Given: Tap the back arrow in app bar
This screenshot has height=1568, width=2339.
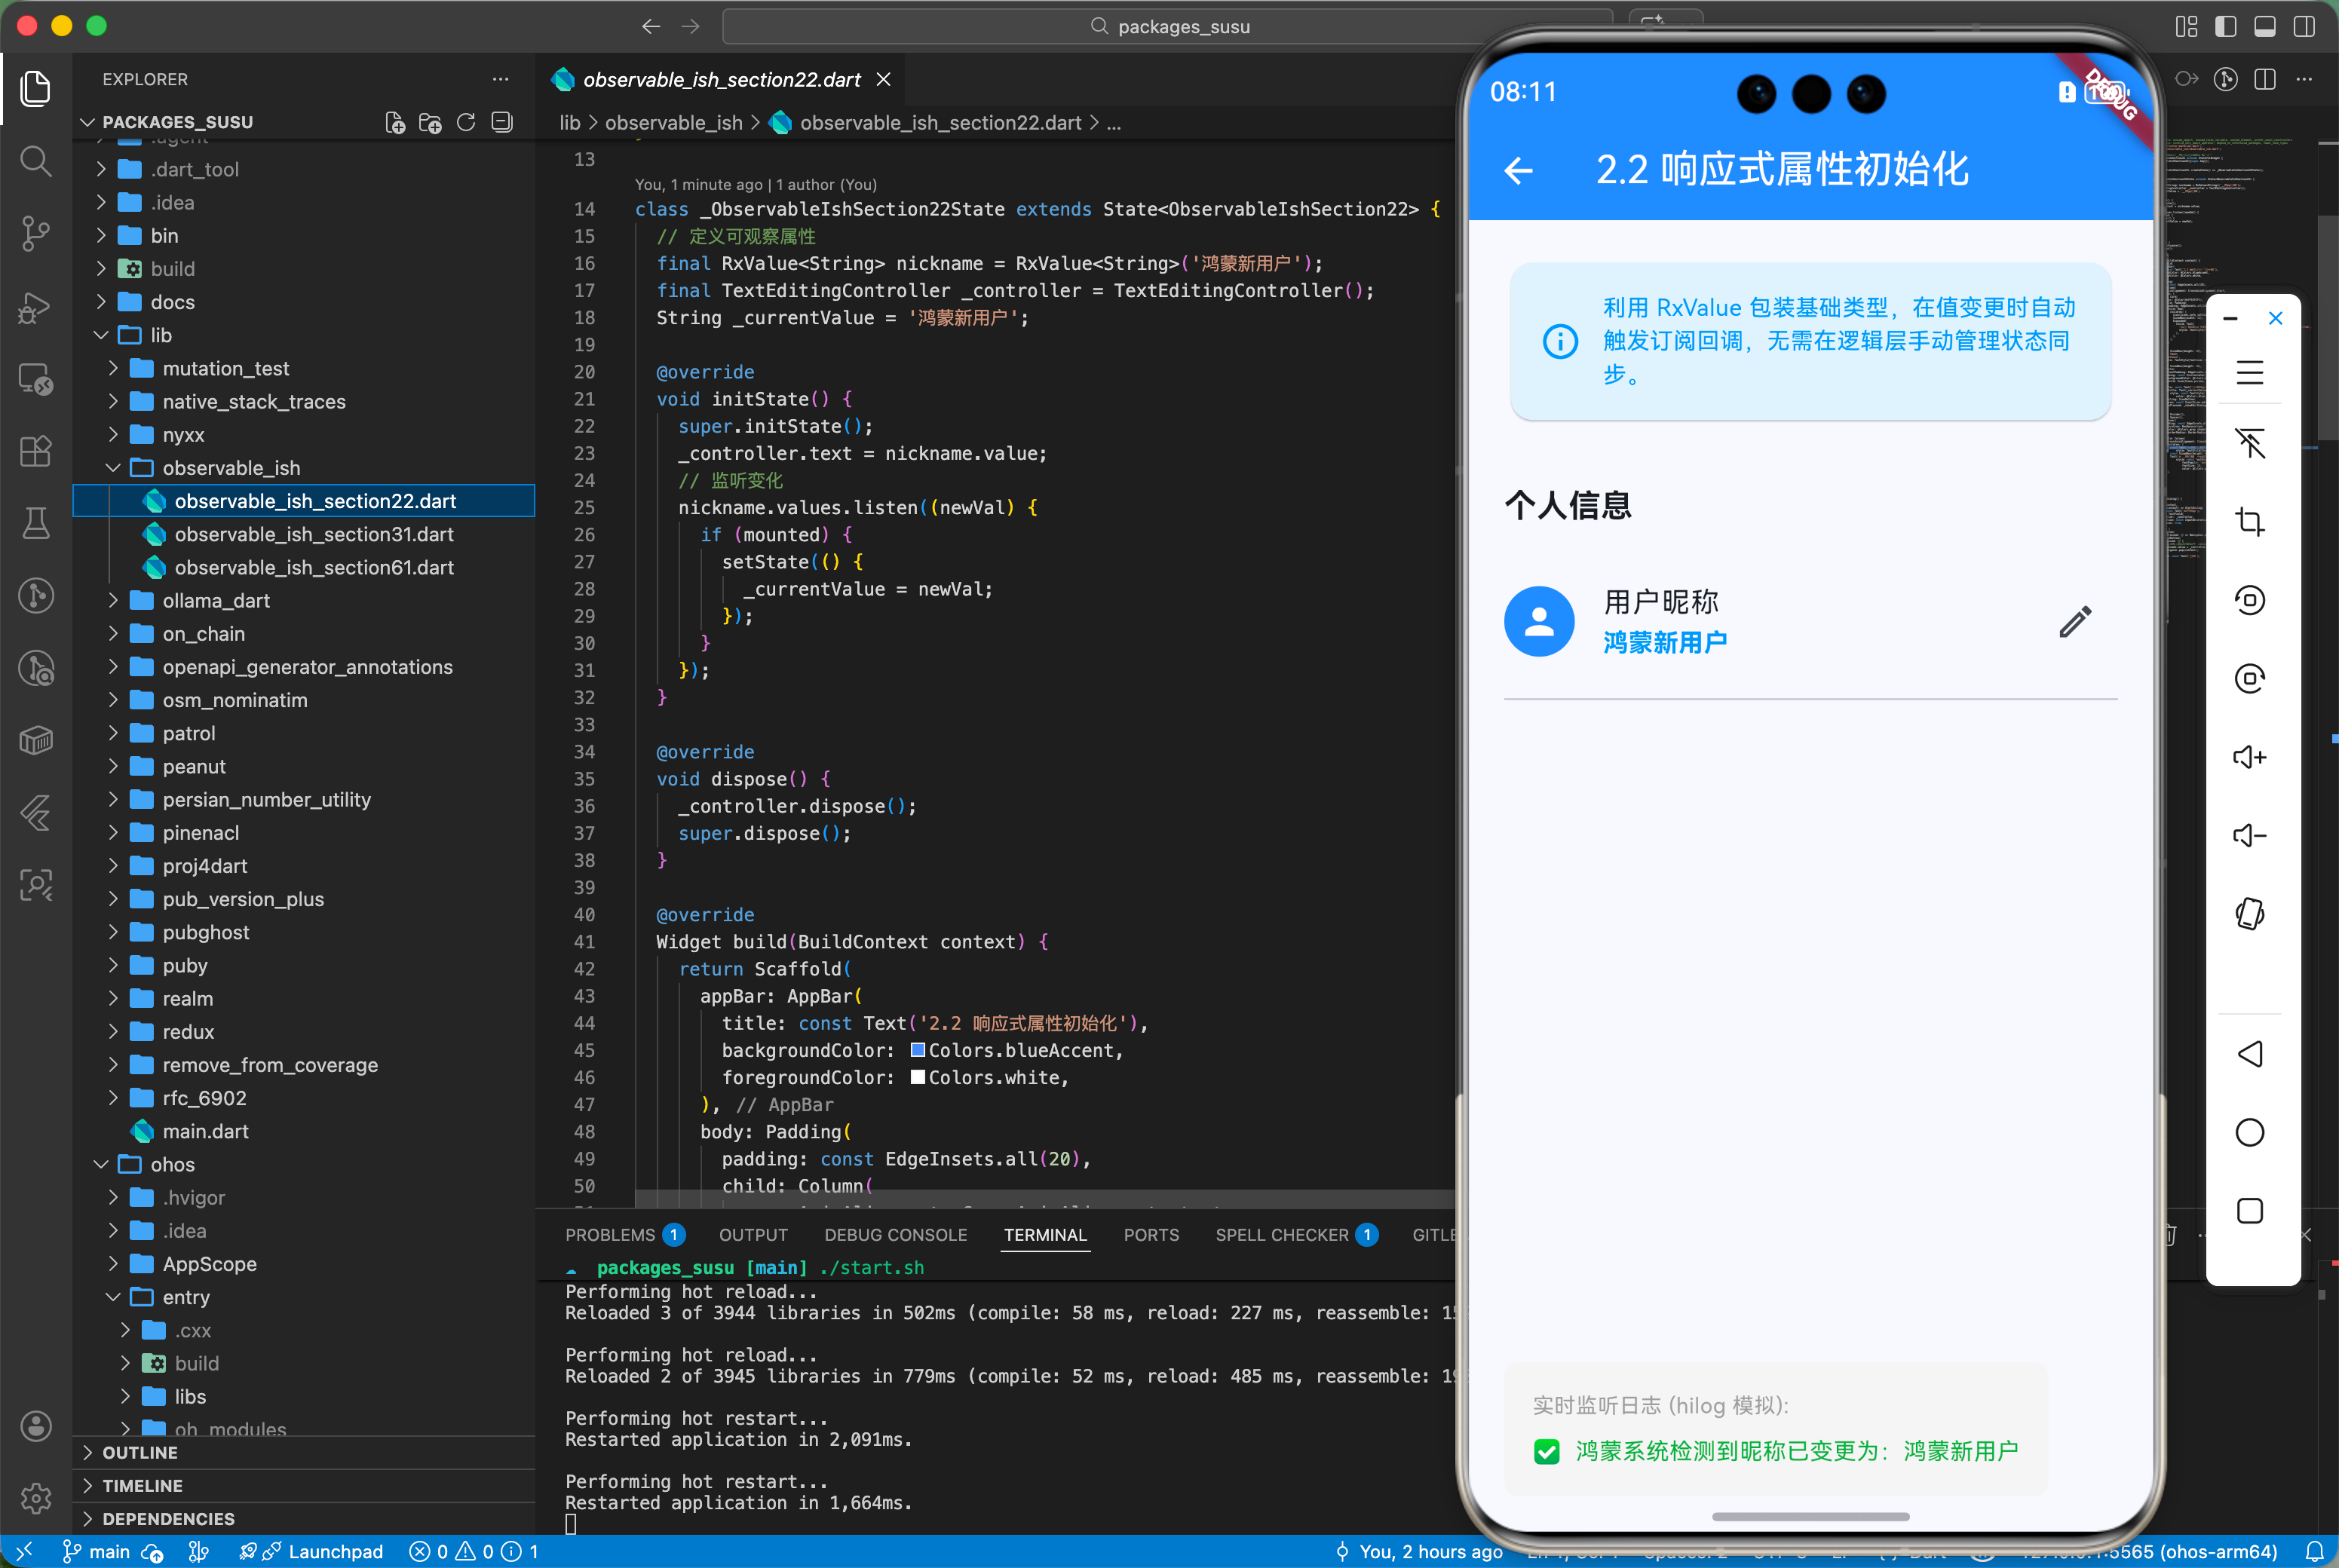Looking at the screenshot, I should [1519, 170].
